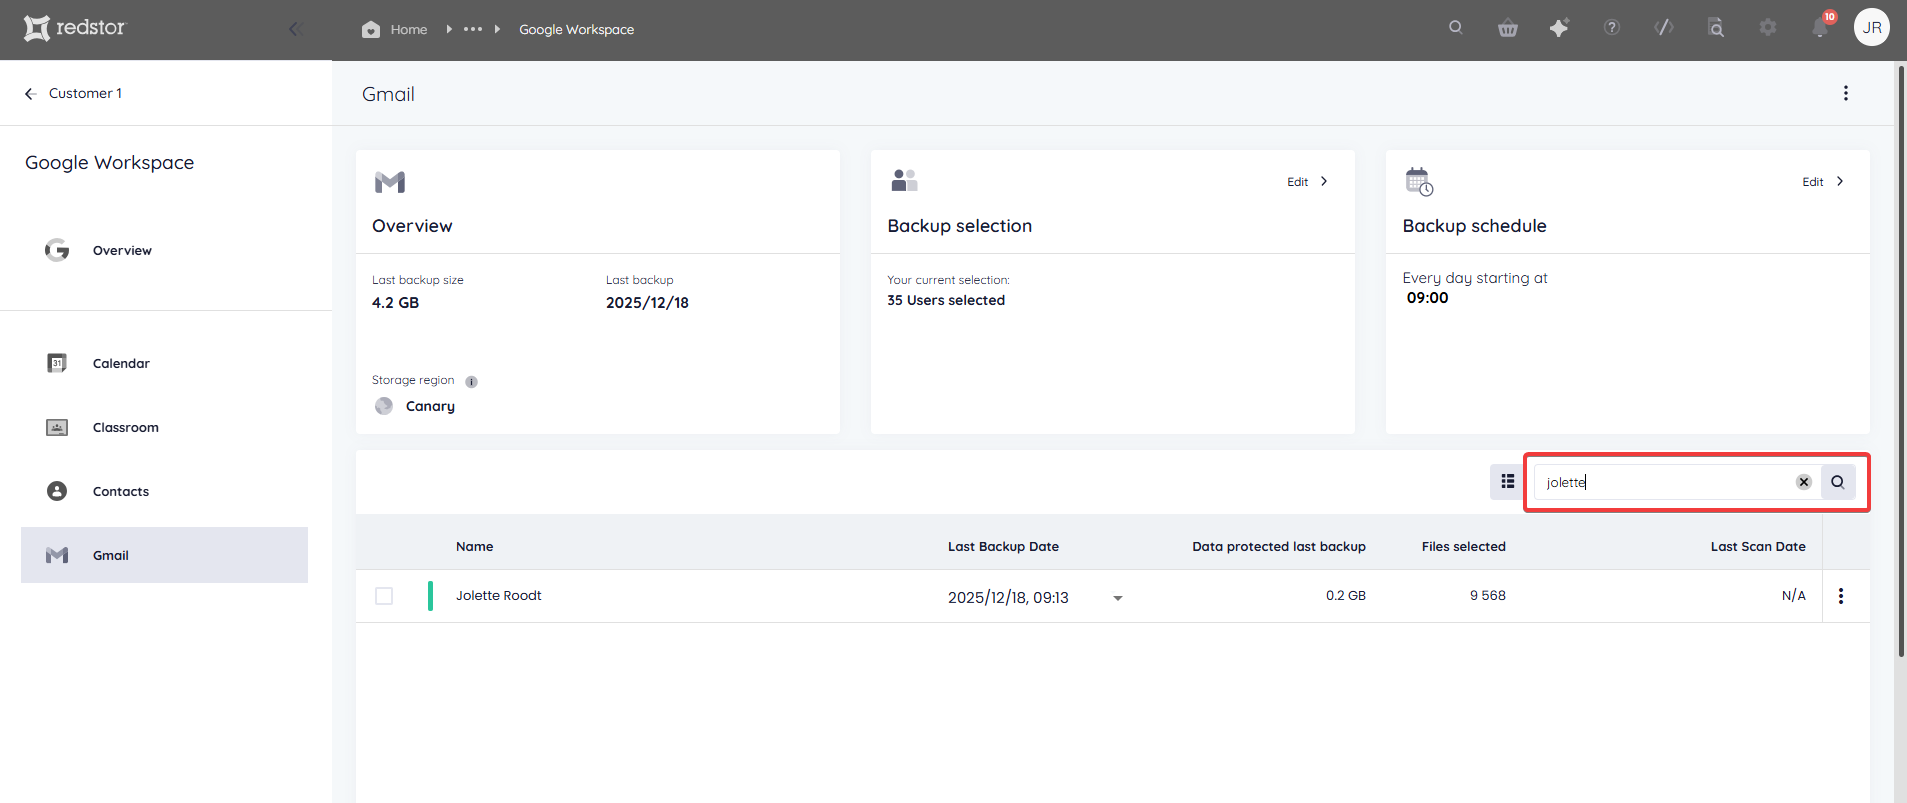Viewport: 1907px width, 803px height.
Task: Sort by Files selected column
Action: 1464,546
